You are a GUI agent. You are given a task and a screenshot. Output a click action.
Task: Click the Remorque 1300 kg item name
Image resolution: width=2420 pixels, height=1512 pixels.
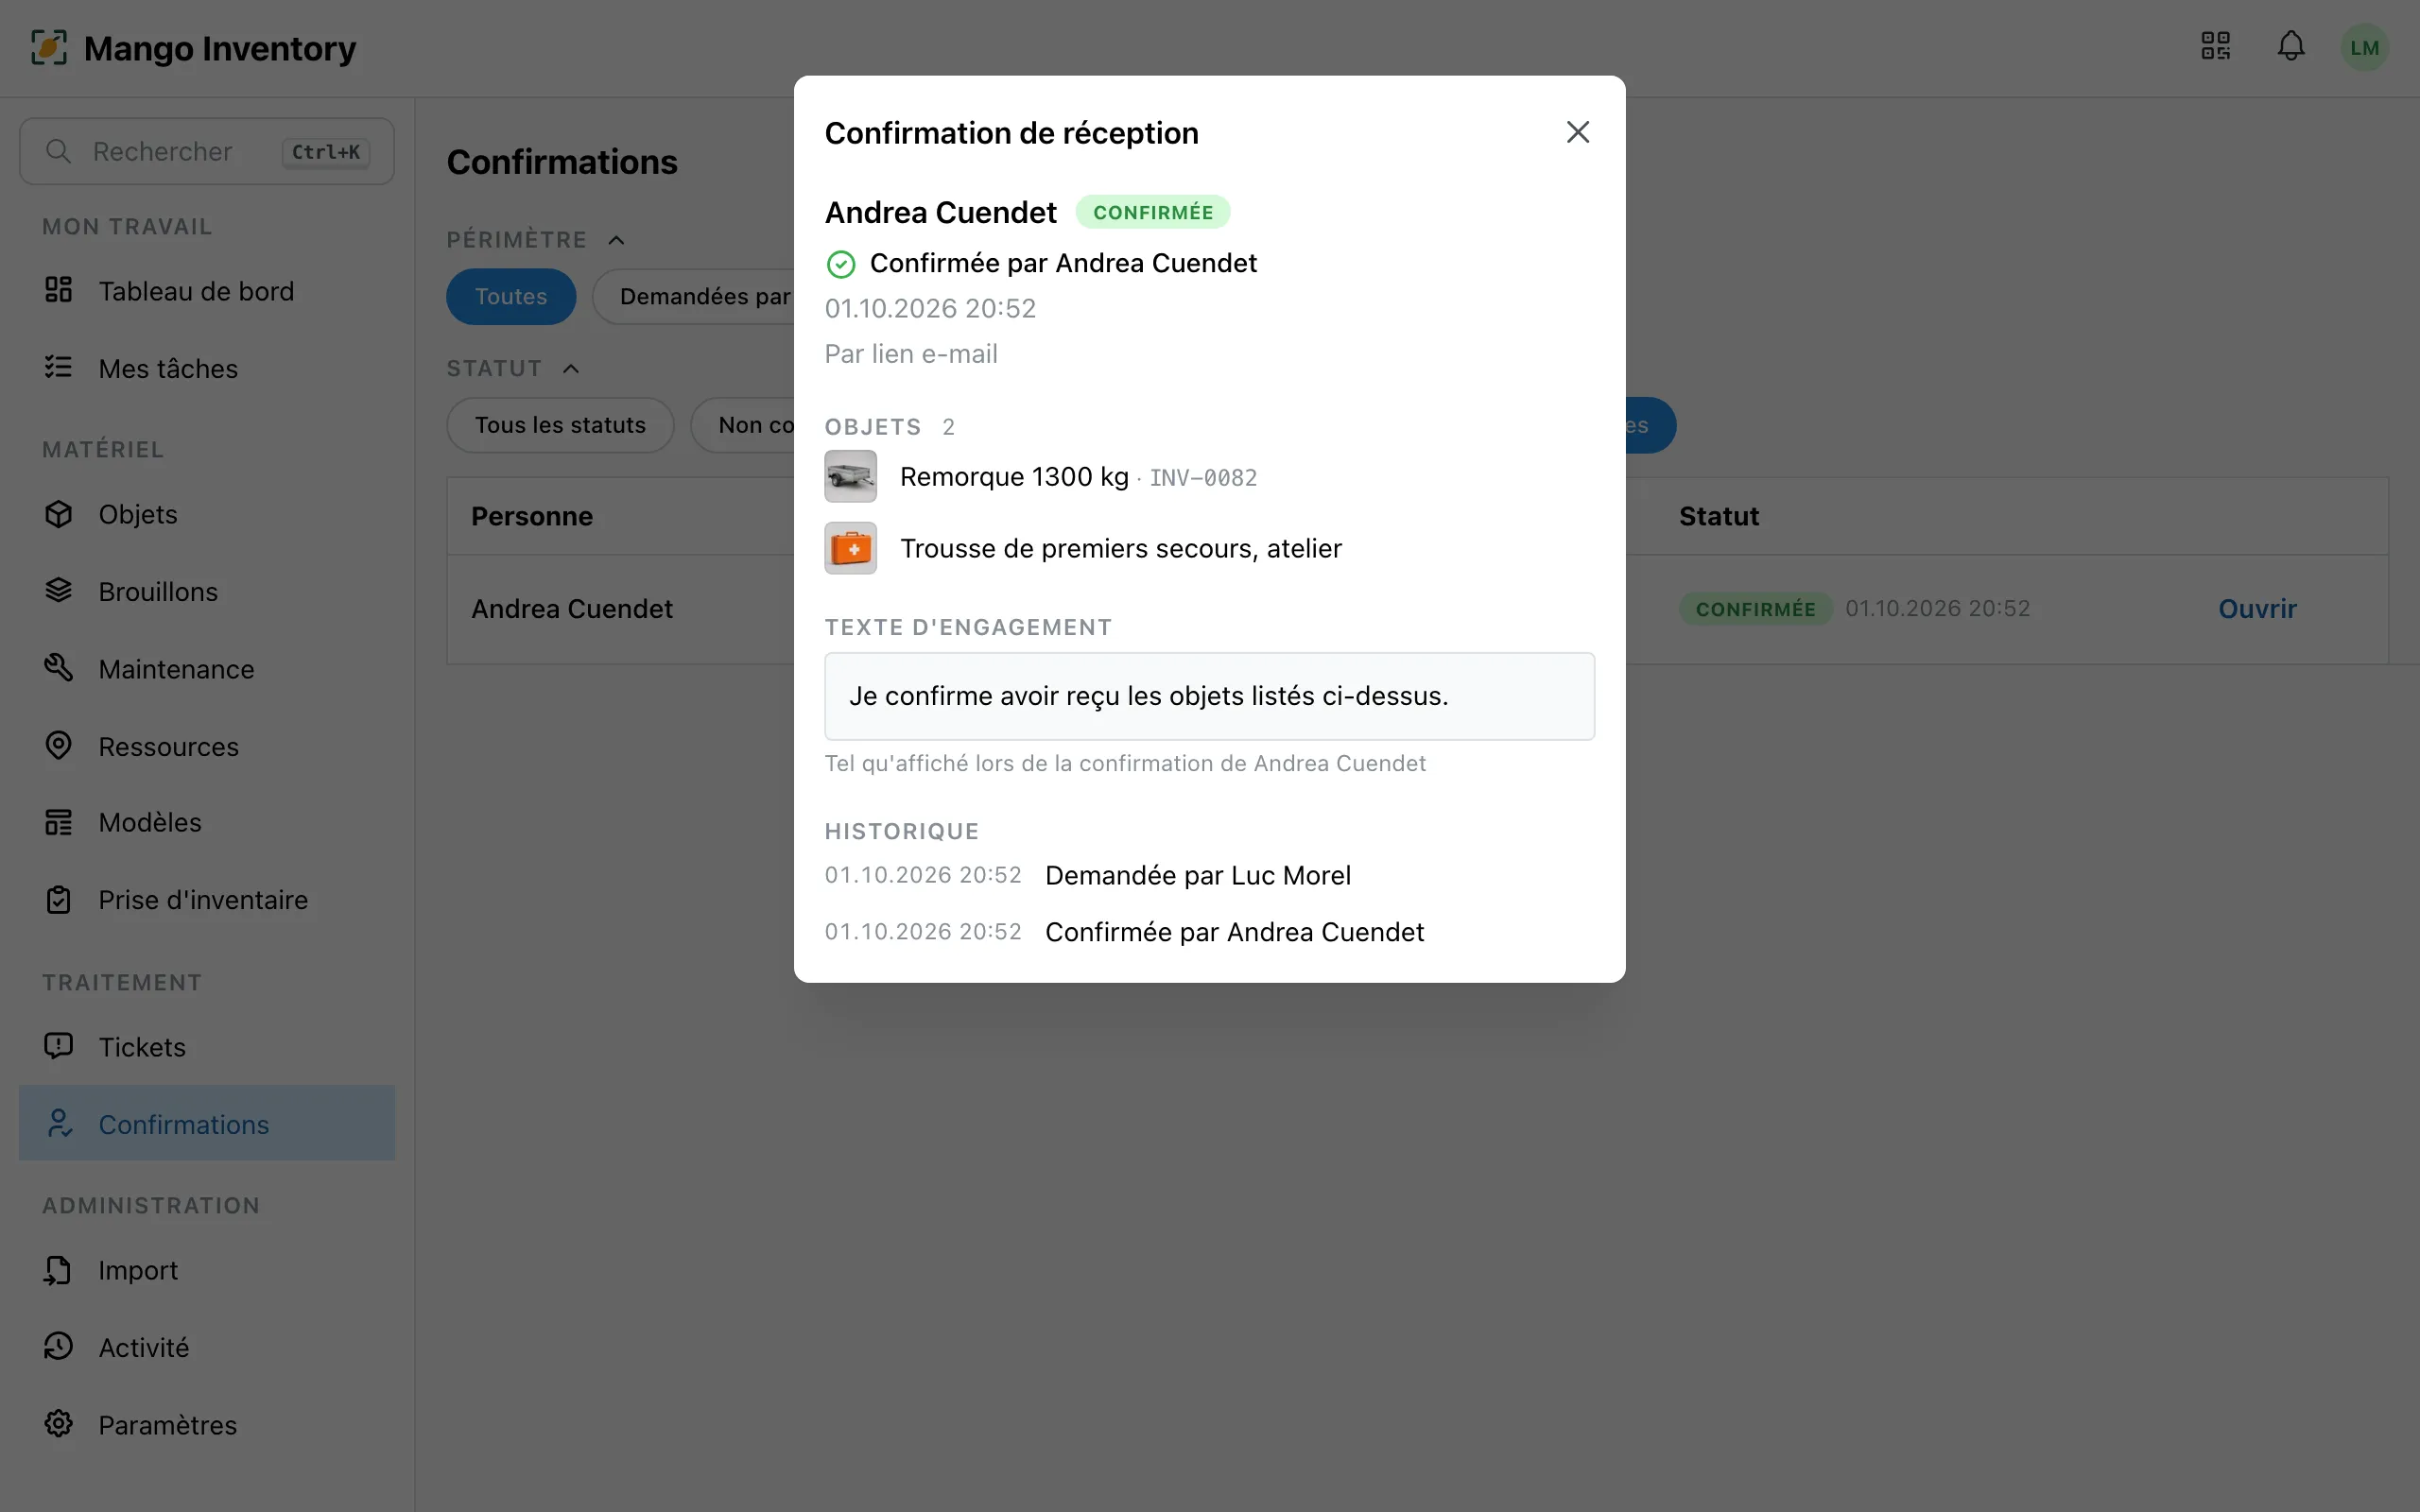pos(1014,477)
